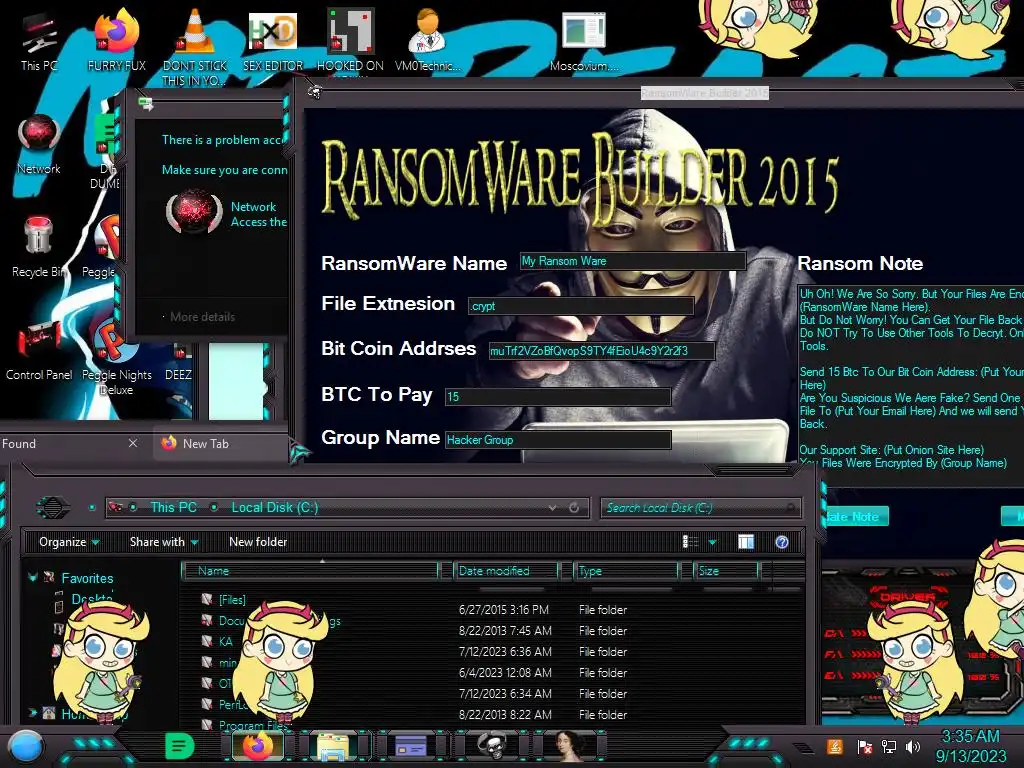Open the Network desktop icon

pos(39,144)
